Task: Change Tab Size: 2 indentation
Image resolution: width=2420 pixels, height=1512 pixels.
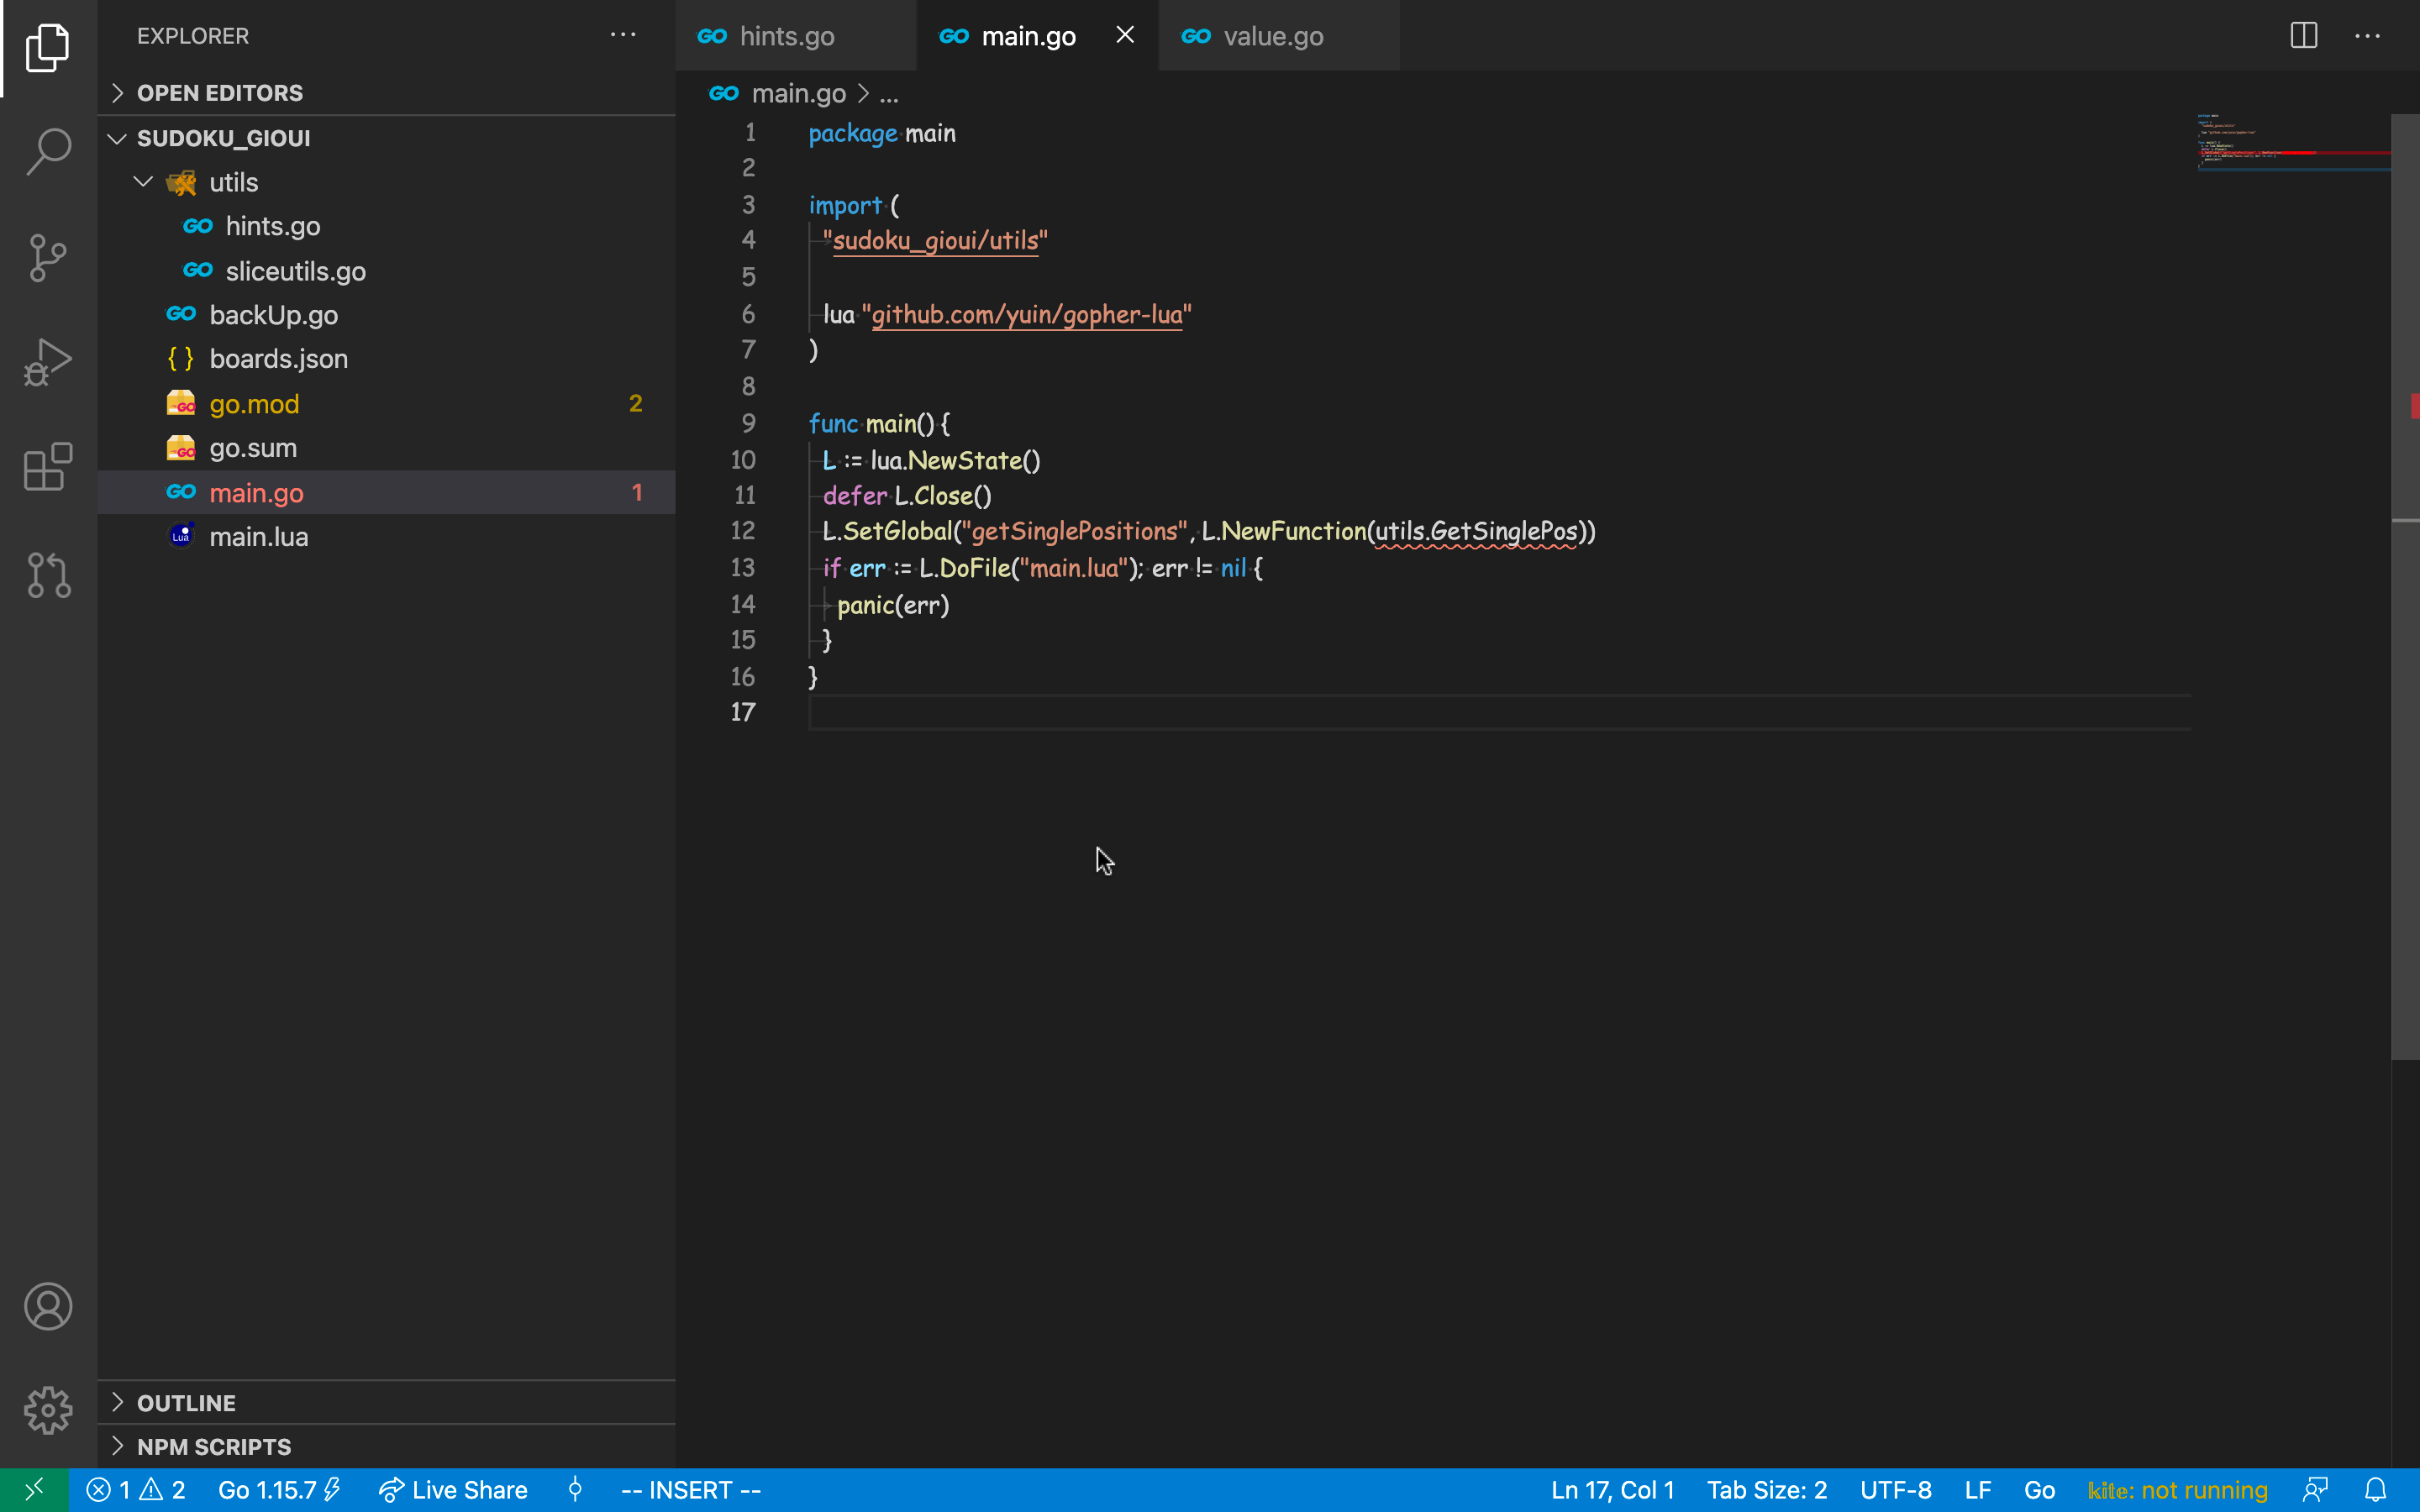Action: 1767,1490
